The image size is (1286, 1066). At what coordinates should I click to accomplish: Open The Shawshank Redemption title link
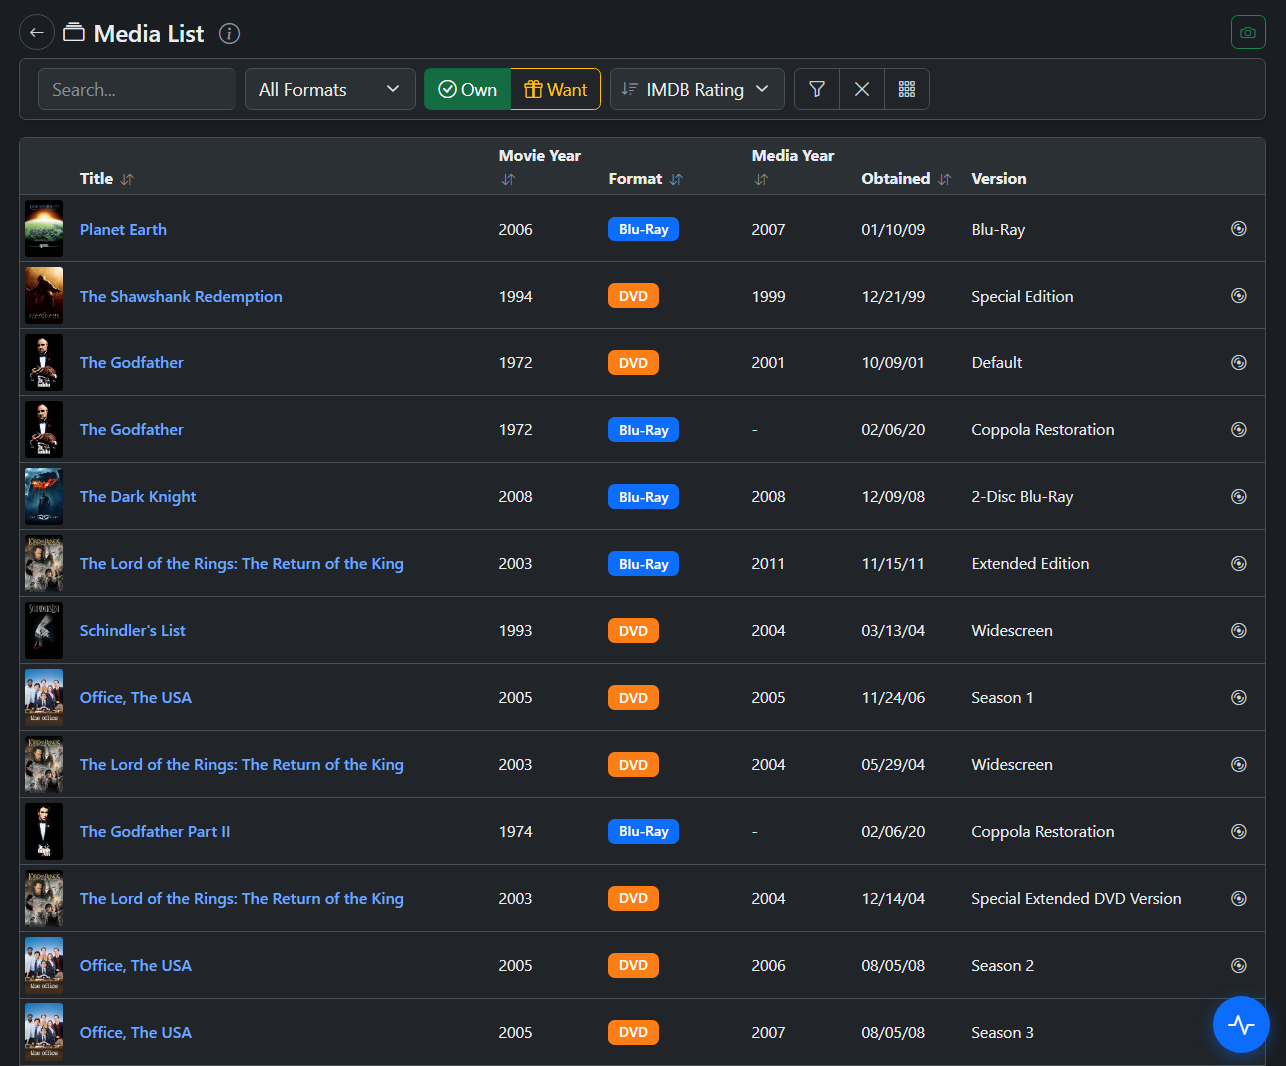point(181,296)
